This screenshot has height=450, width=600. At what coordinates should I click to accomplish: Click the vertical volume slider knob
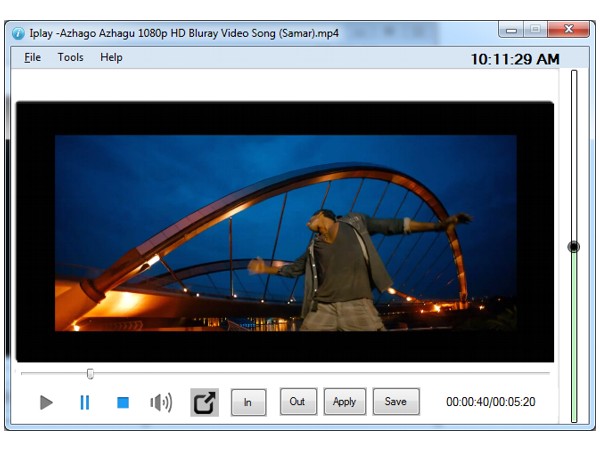pyautogui.click(x=574, y=247)
